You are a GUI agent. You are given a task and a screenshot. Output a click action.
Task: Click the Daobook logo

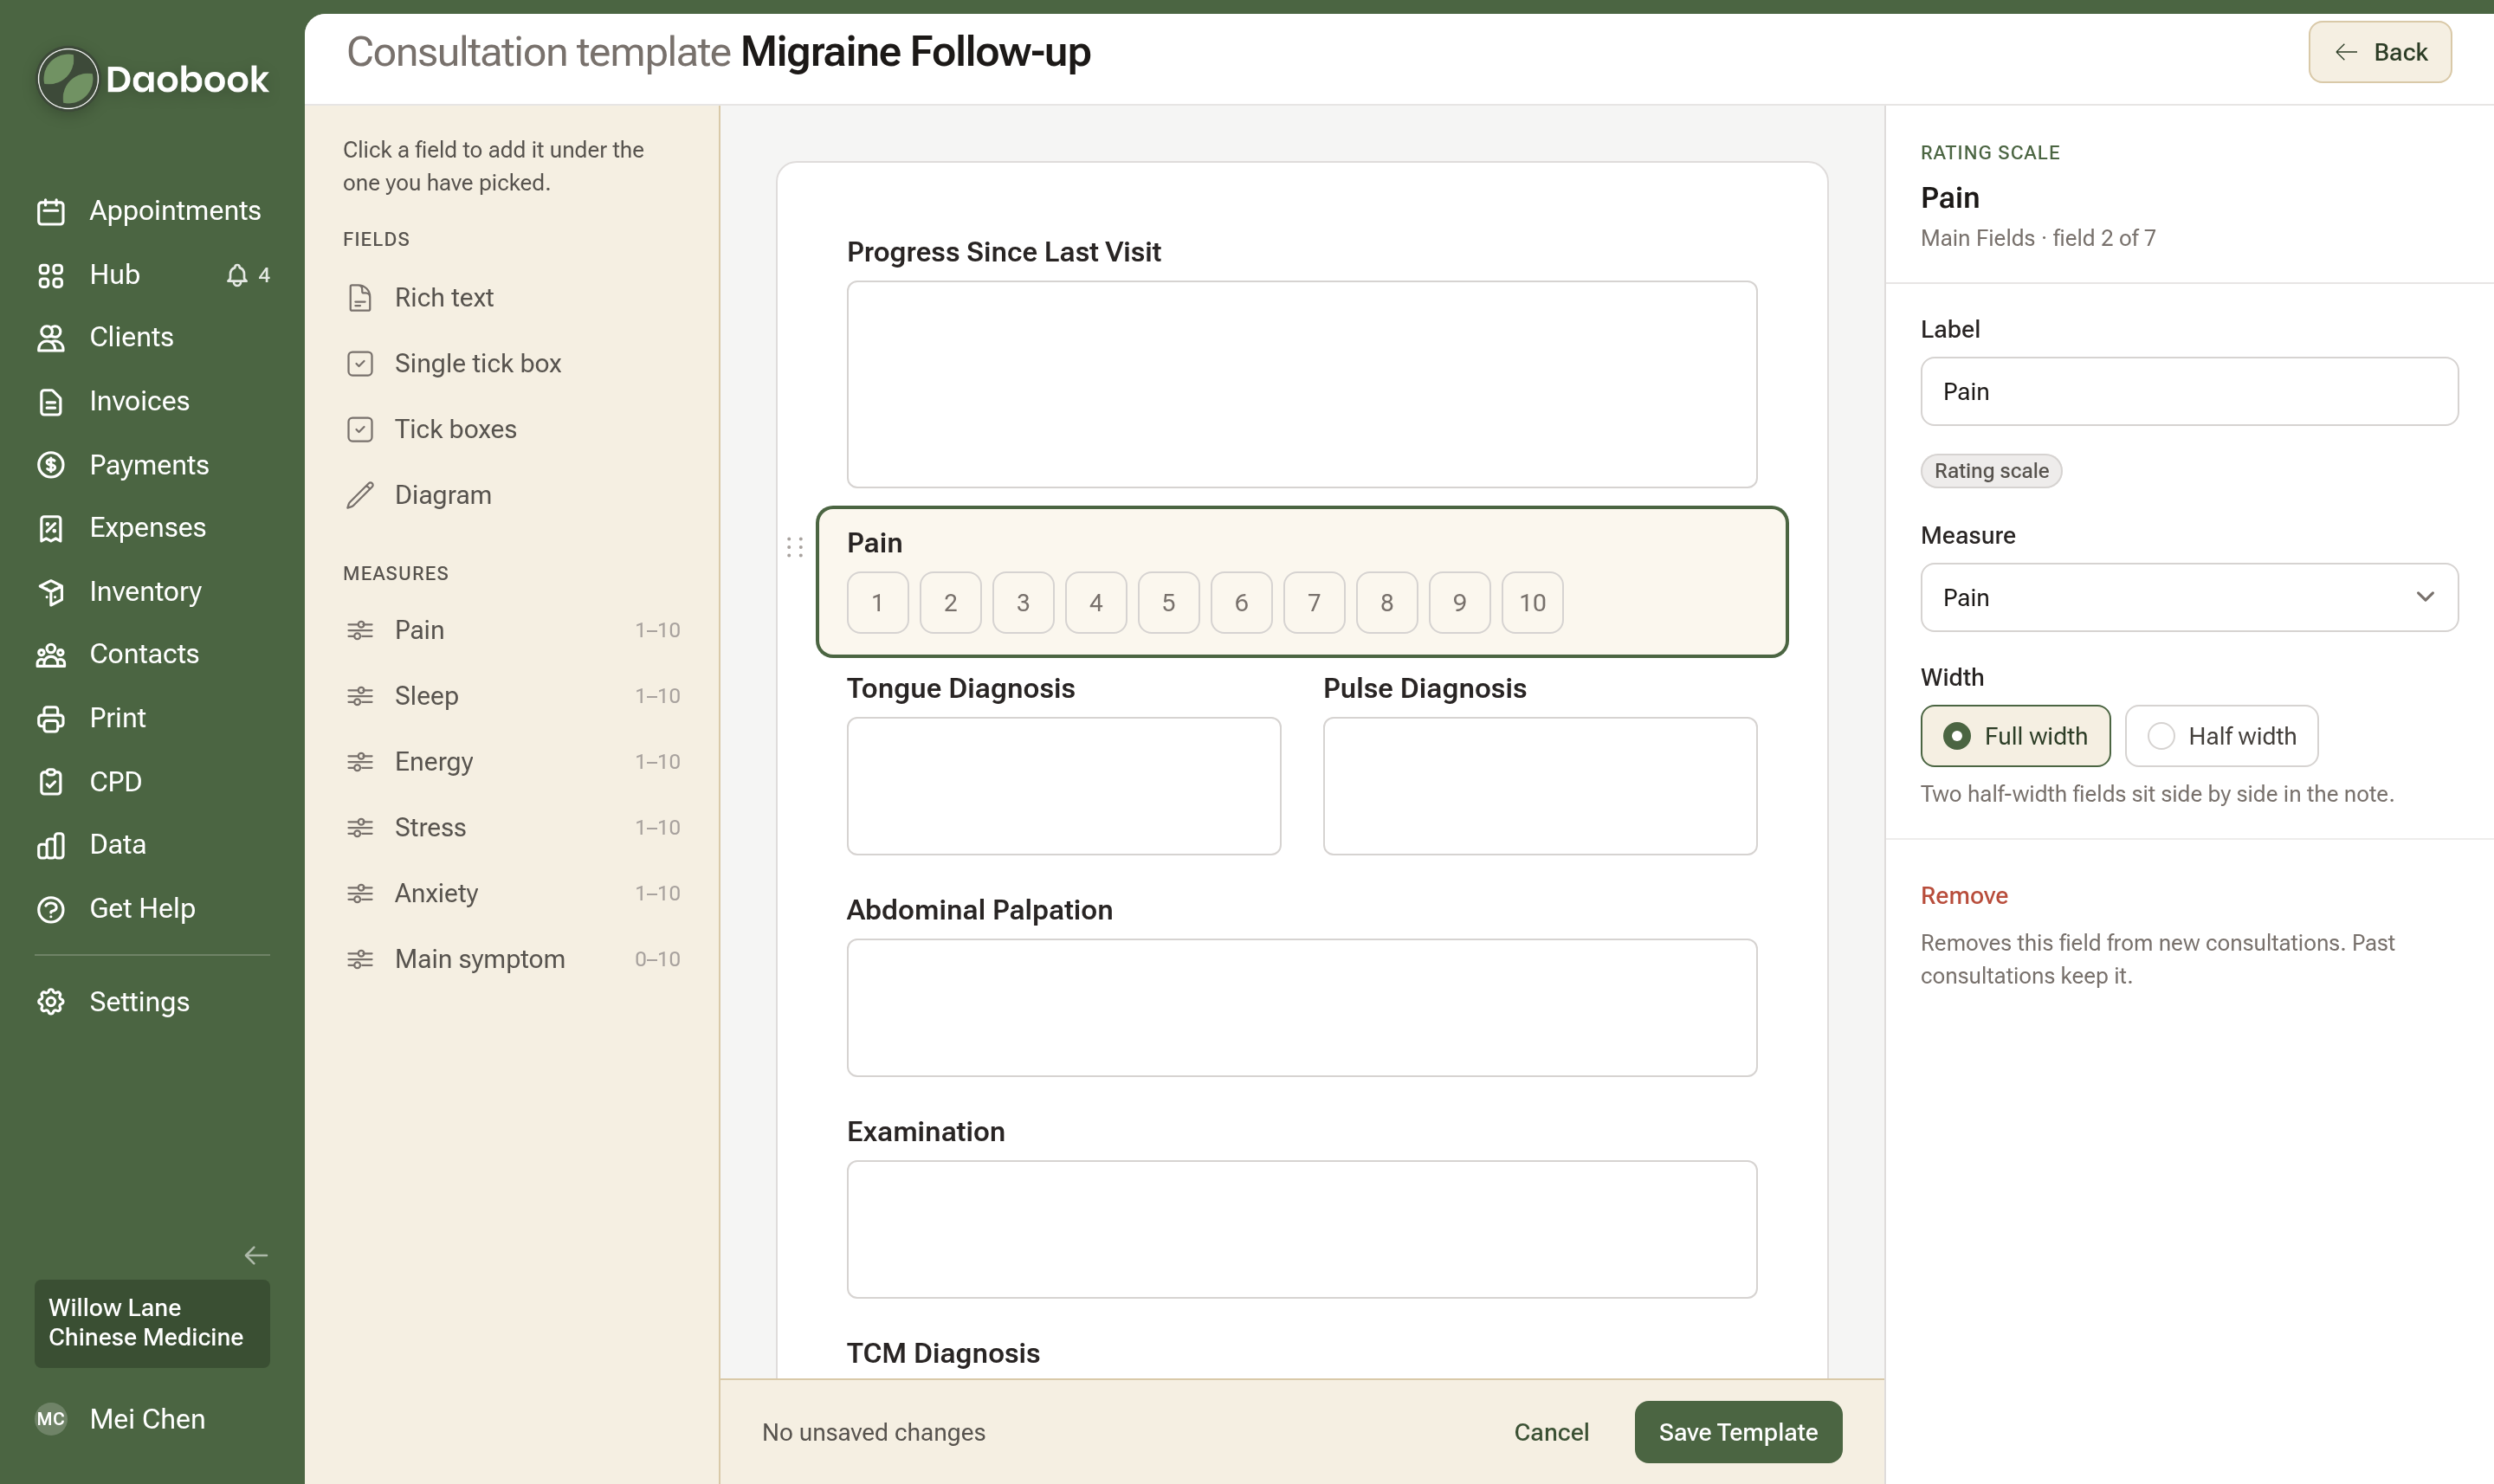(153, 79)
